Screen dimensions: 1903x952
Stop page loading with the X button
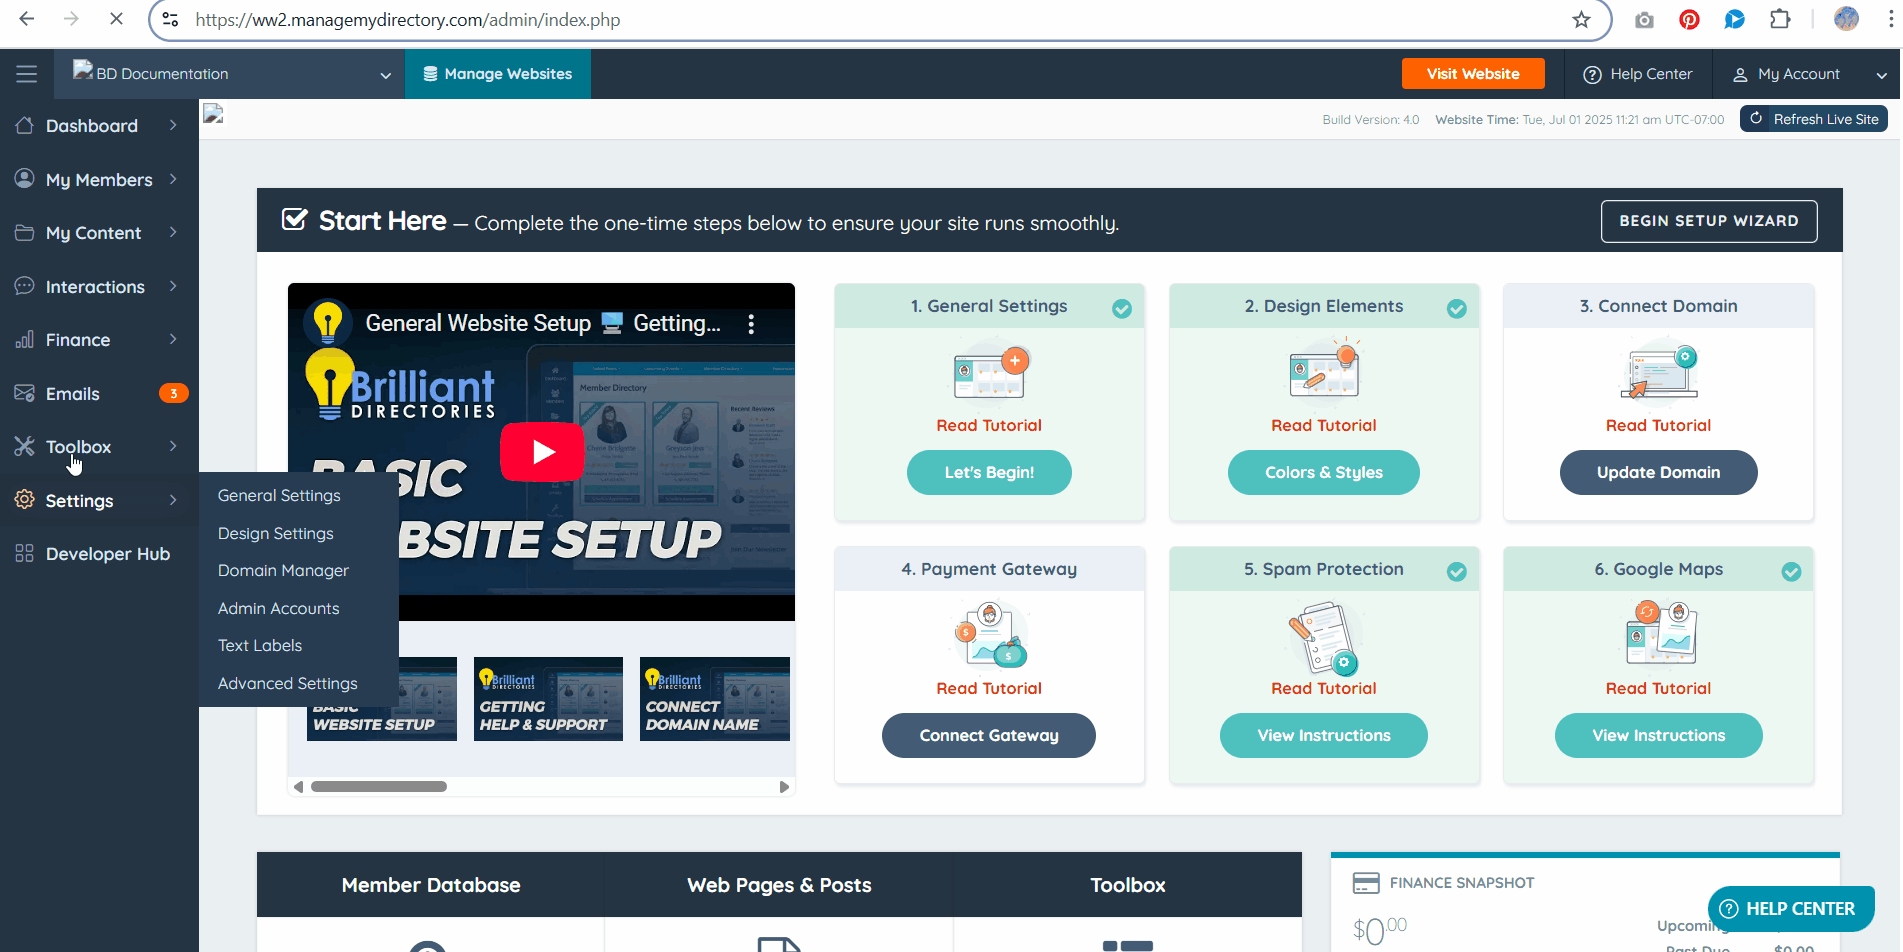(116, 19)
